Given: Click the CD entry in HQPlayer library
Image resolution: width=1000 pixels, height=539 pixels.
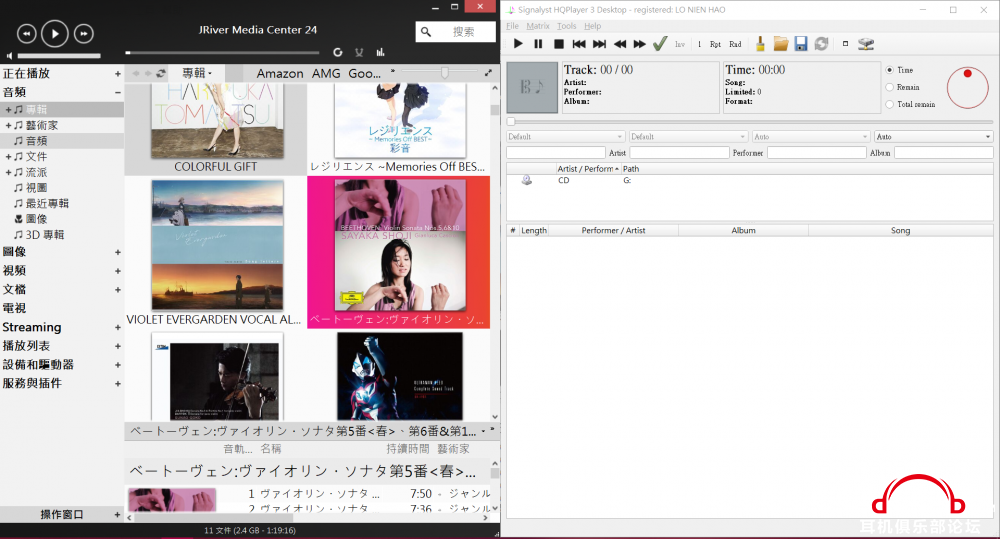Looking at the screenshot, I should tap(564, 181).
